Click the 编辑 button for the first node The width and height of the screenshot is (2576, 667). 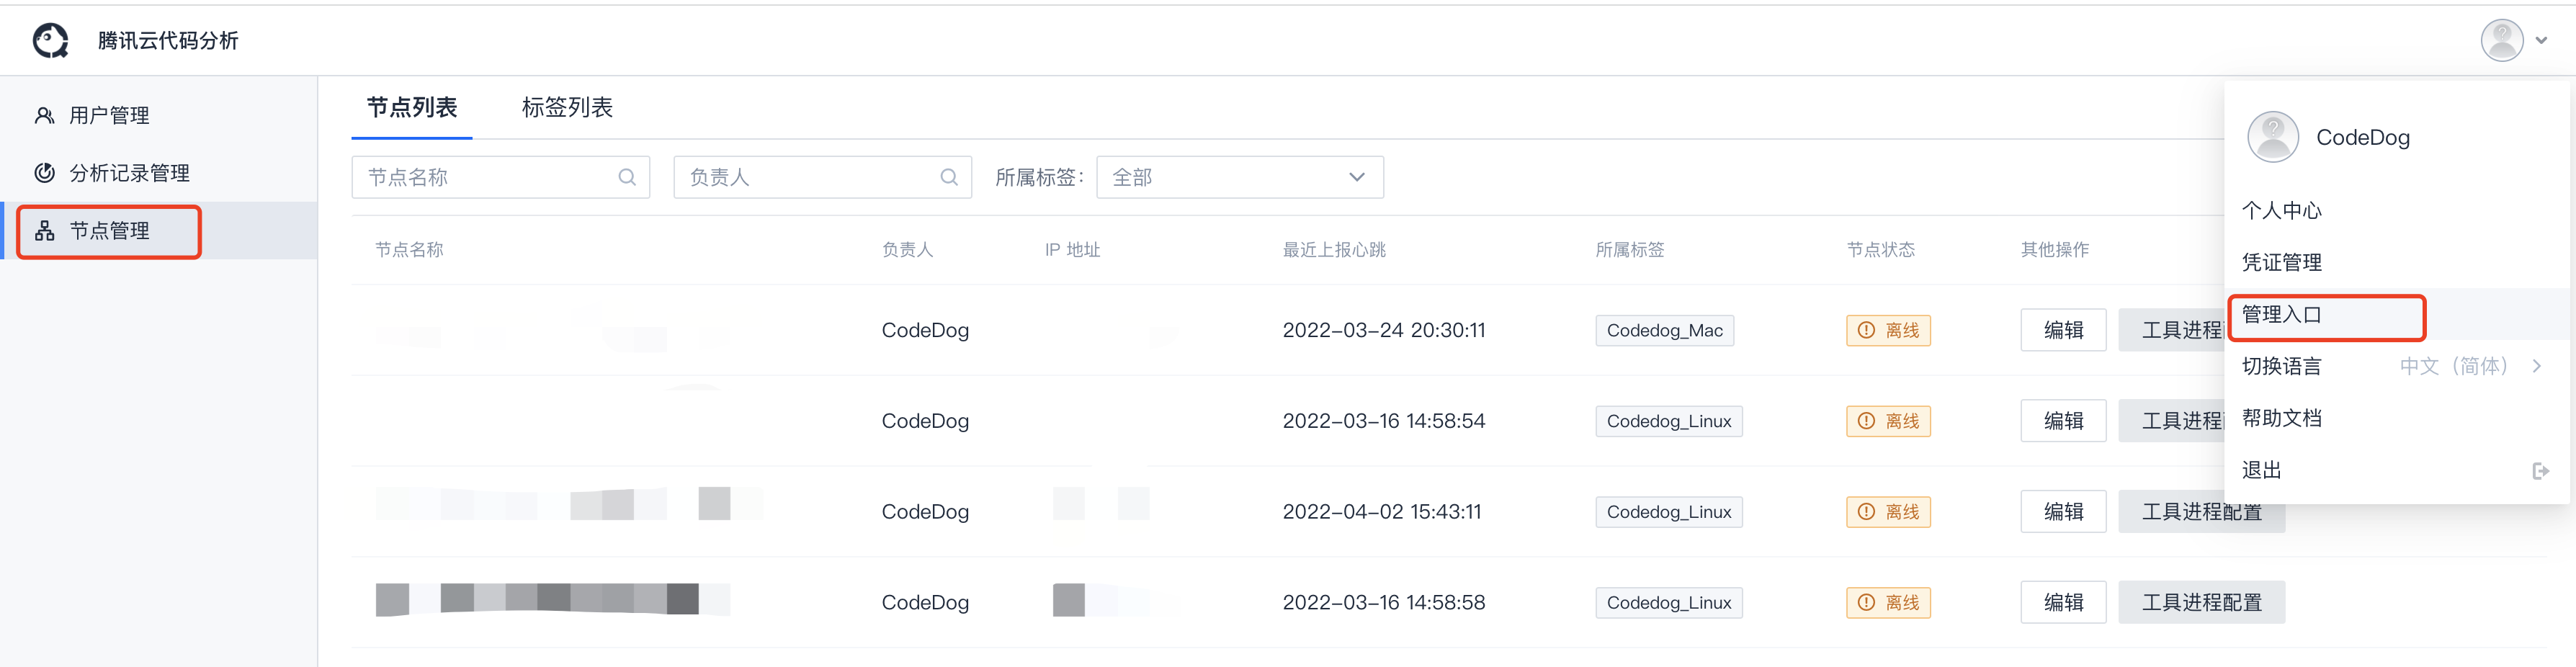(x=2063, y=330)
